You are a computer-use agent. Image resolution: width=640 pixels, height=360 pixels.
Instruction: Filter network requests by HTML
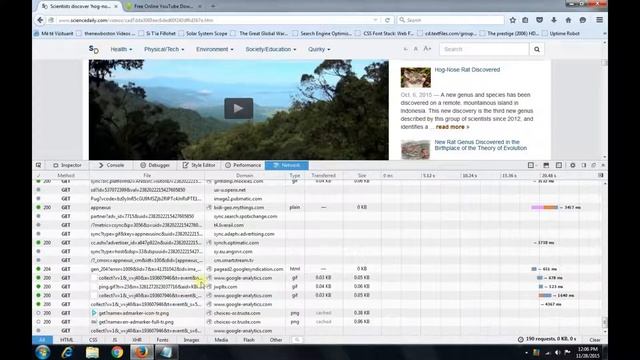pyautogui.click(x=67, y=340)
